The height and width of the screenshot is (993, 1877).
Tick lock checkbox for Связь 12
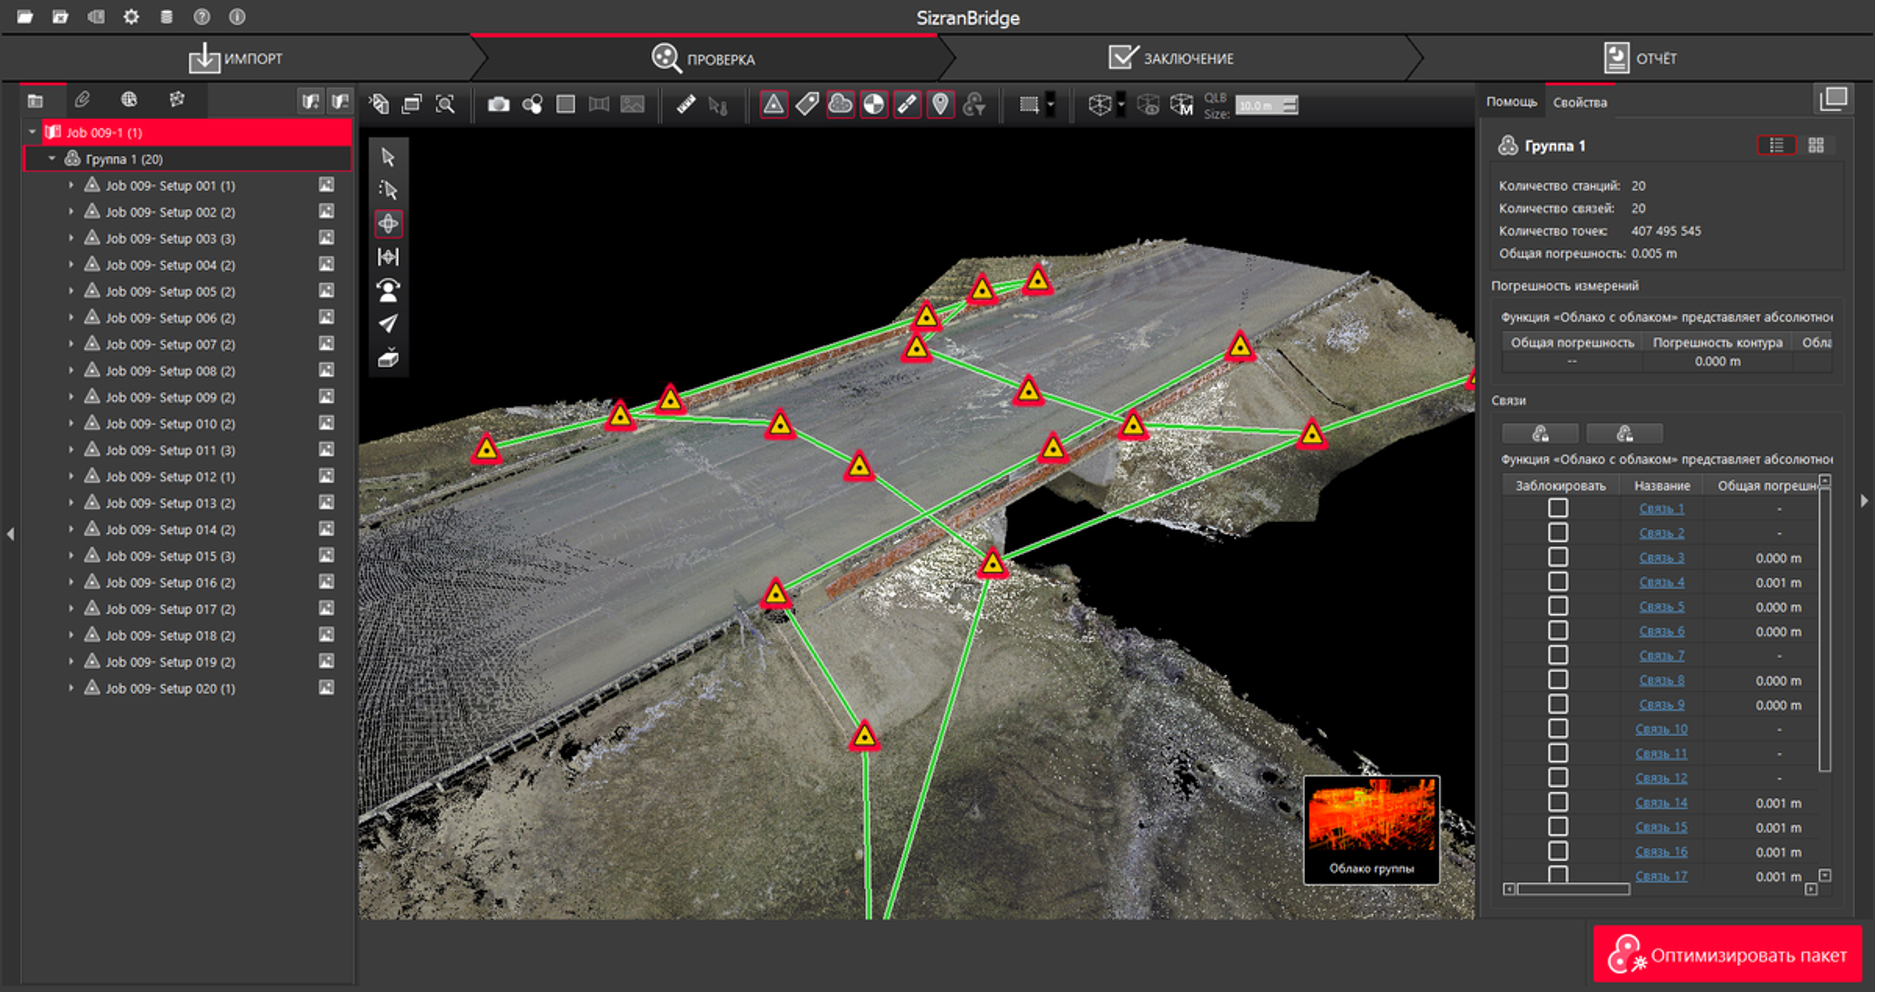tap(1558, 778)
